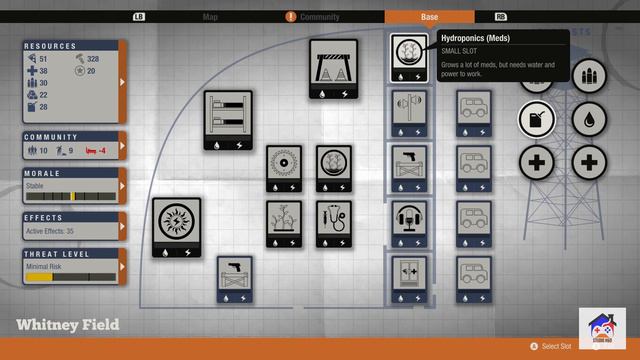Select the ammo bullets outpost
The width and height of the screenshot is (640, 360).
click(x=589, y=76)
